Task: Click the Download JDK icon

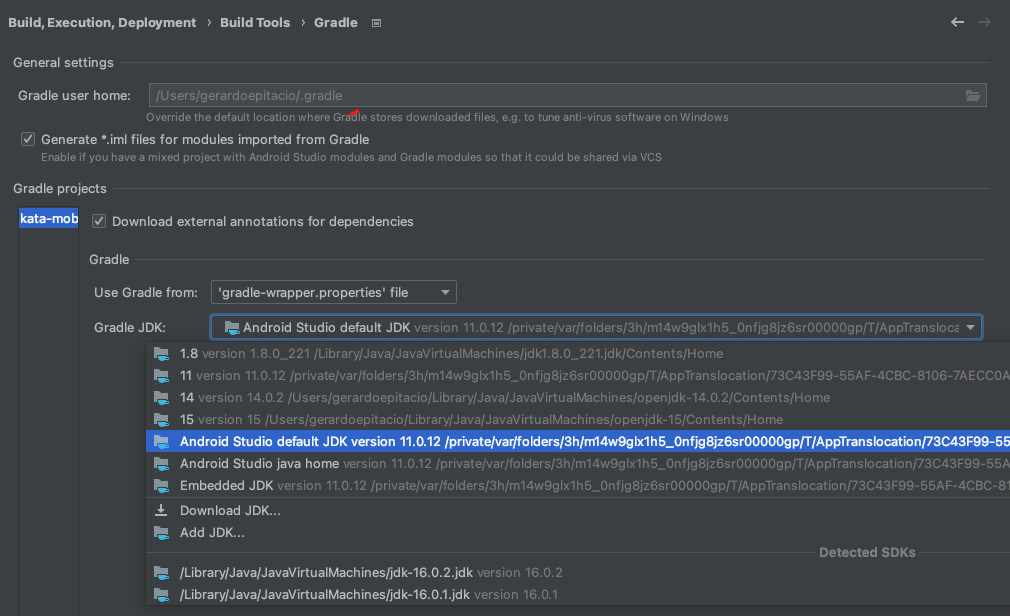Action: (x=161, y=510)
